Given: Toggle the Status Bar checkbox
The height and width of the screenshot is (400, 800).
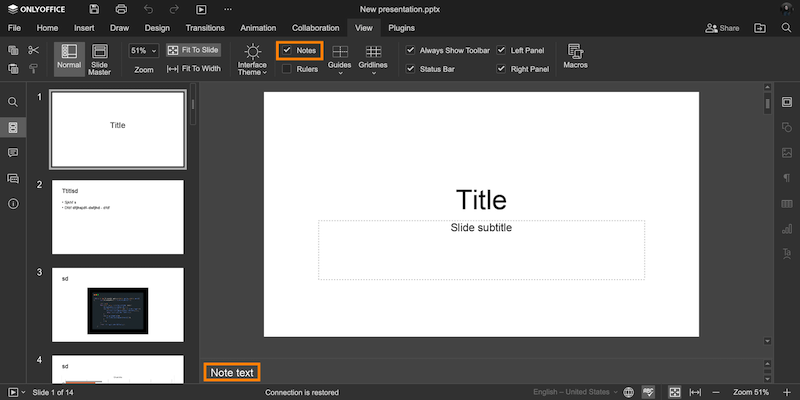Looking at the screenshot, I should point(410,69).
